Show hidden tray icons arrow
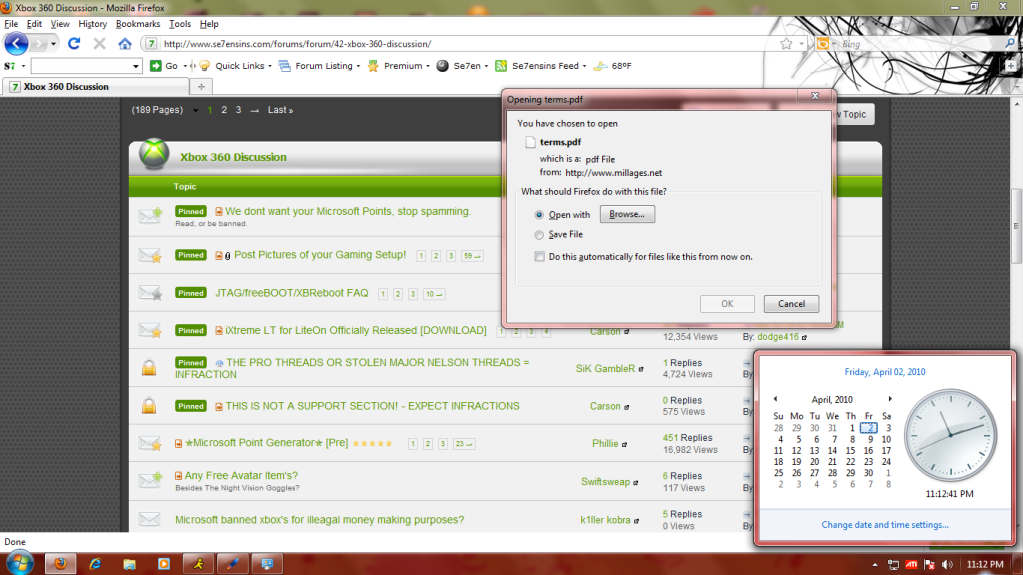The image size is (1023, 575). 875,565
